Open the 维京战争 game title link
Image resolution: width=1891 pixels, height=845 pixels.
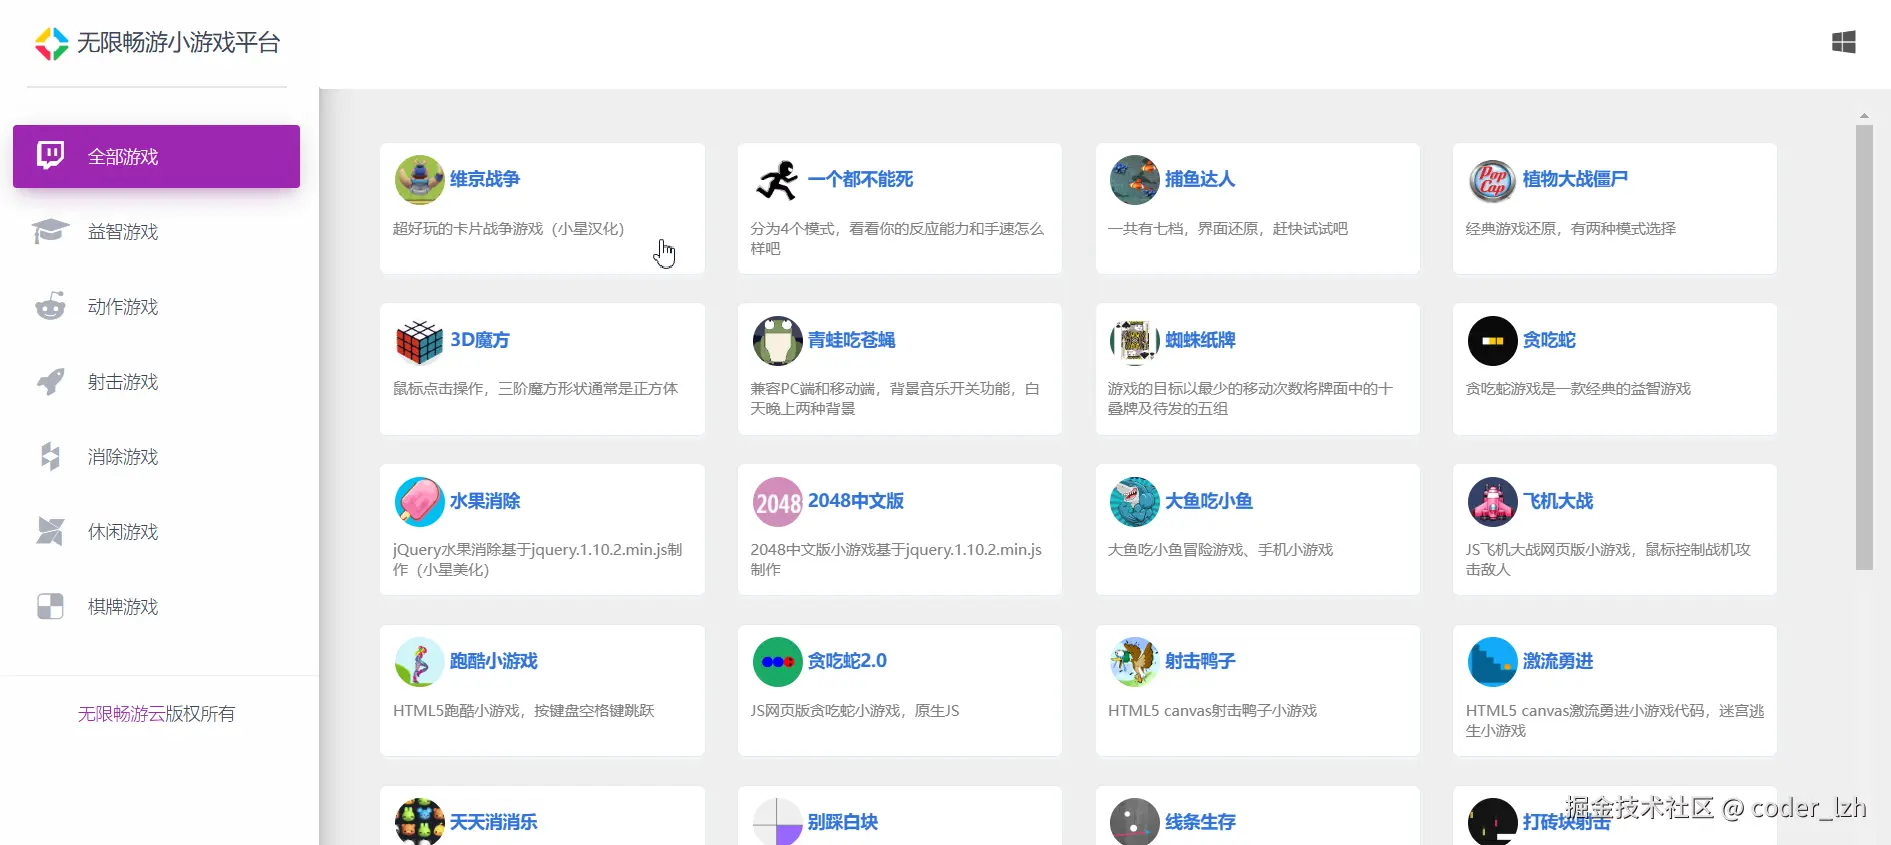tap(485, 179)
